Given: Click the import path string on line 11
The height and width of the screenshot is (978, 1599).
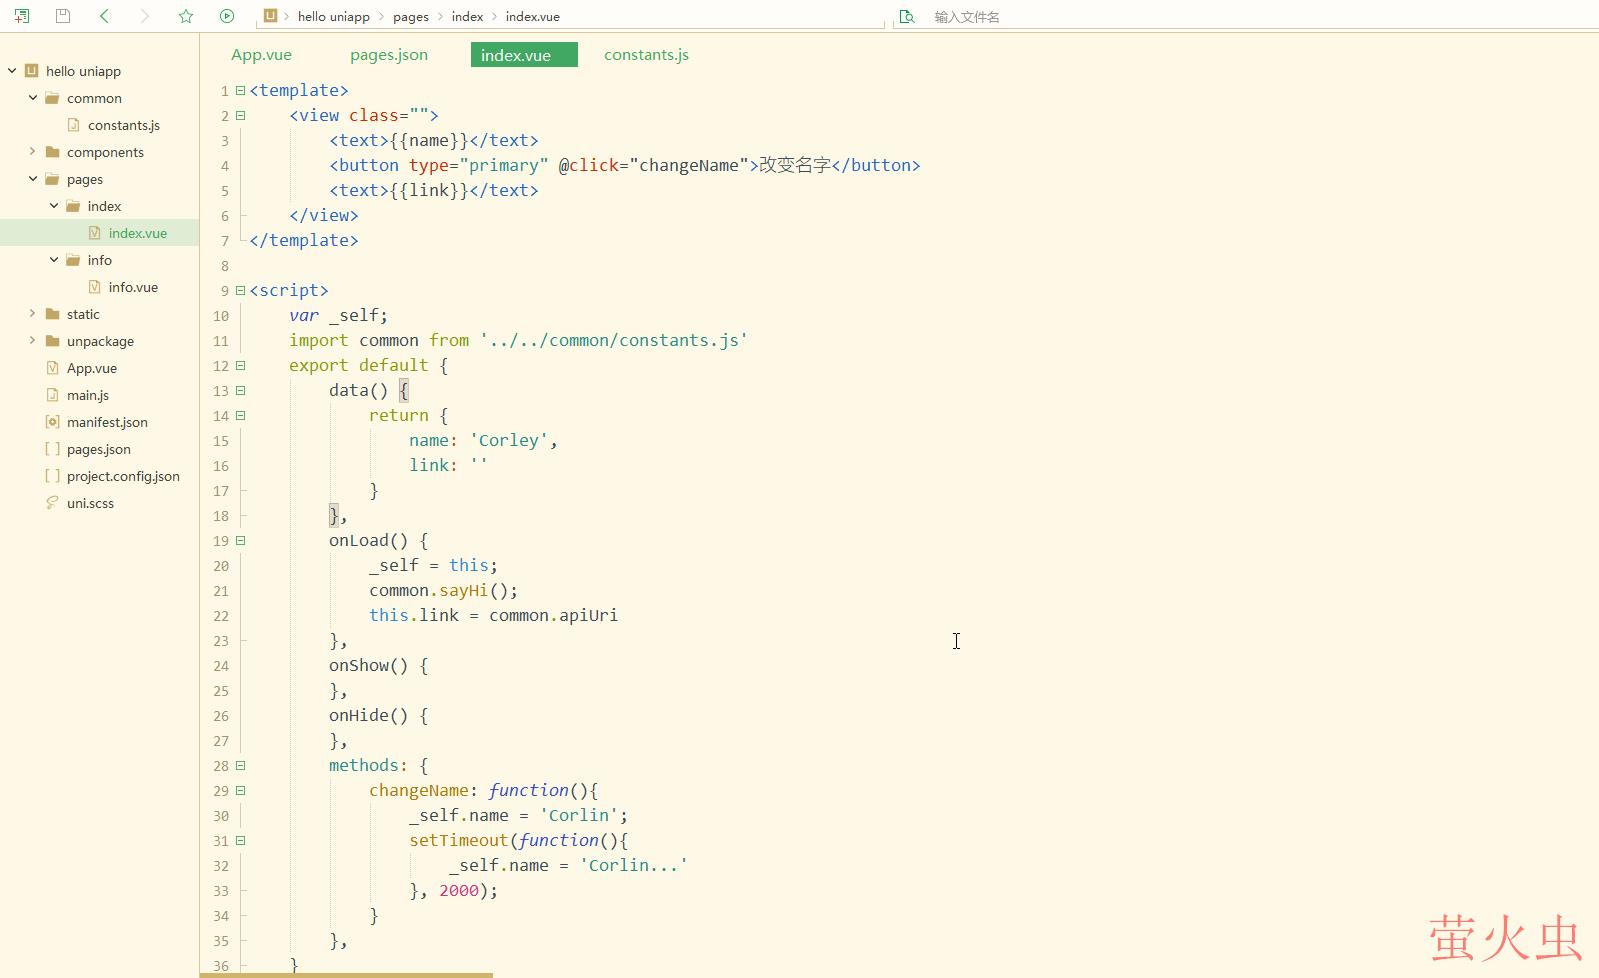Looking at the screenshot, I should click(x=614, y=340).
